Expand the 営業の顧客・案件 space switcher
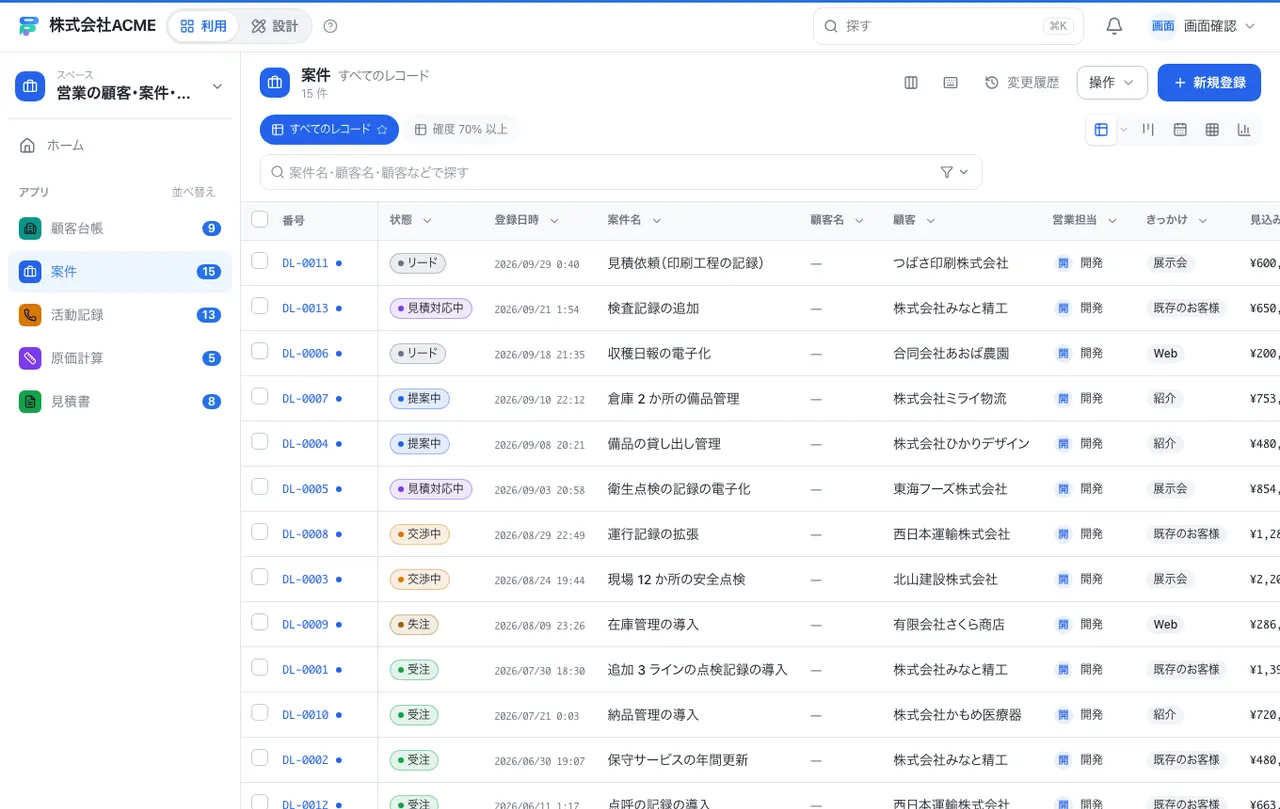Screen dimensions: 1280x809 coord(120,86)
